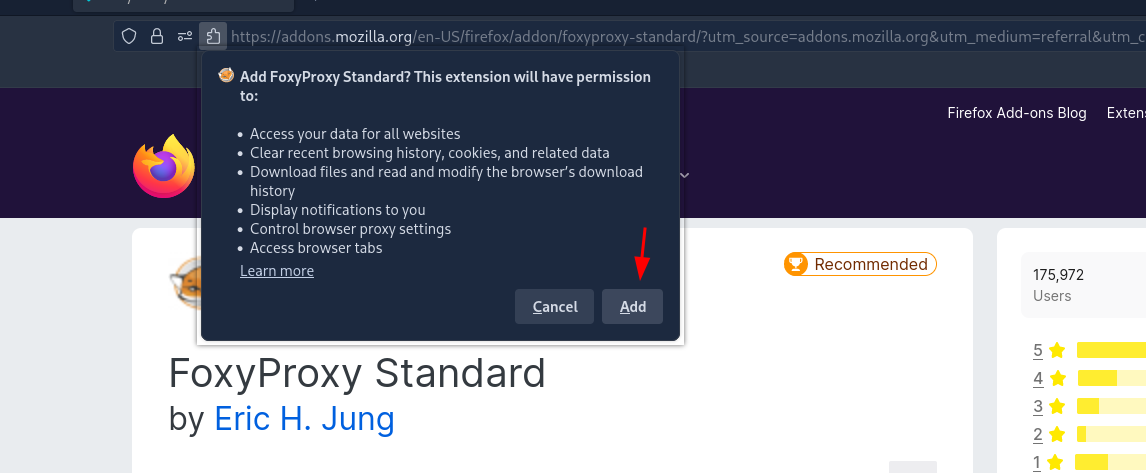
Task: Select the 4 star rating bar
Action: 1112,378
